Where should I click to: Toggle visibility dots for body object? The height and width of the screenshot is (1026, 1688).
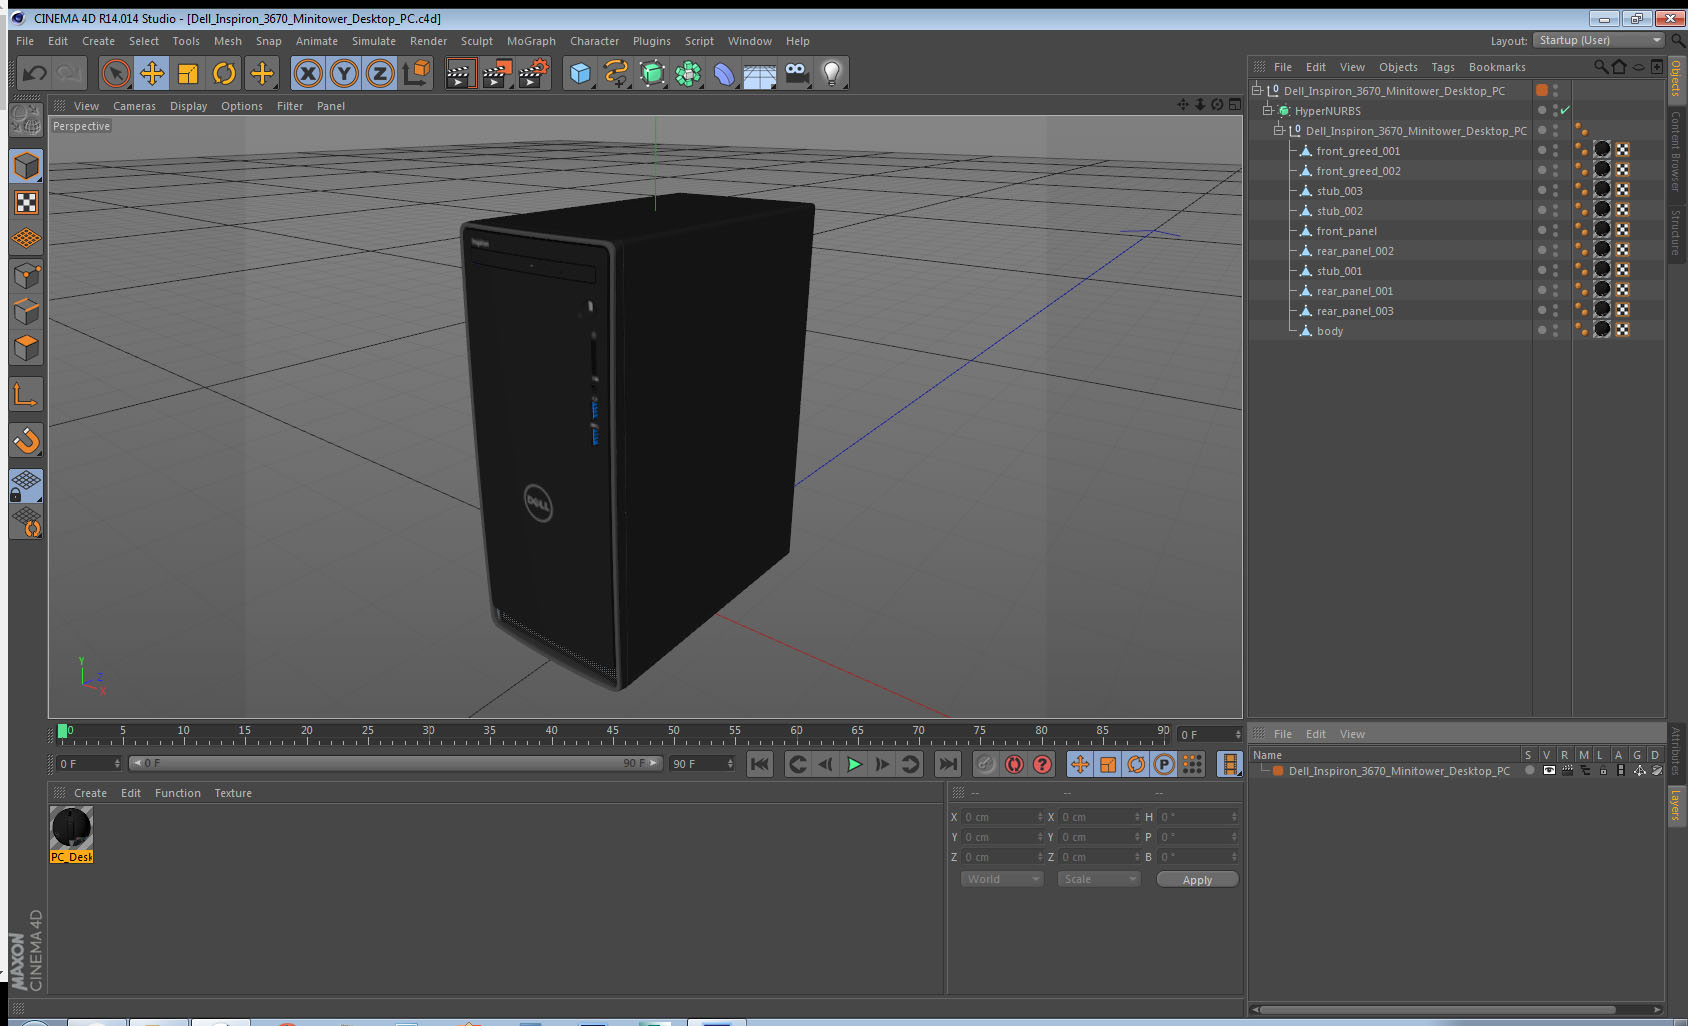[1555, 330]
